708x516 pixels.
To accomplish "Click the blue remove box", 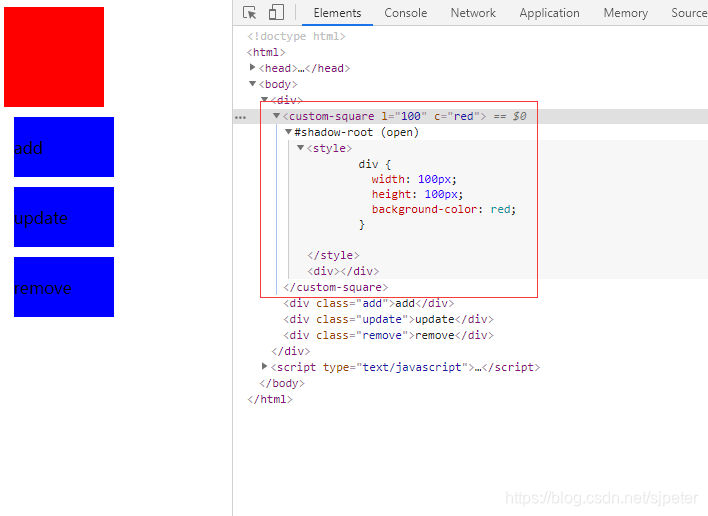I will (64, 287).
